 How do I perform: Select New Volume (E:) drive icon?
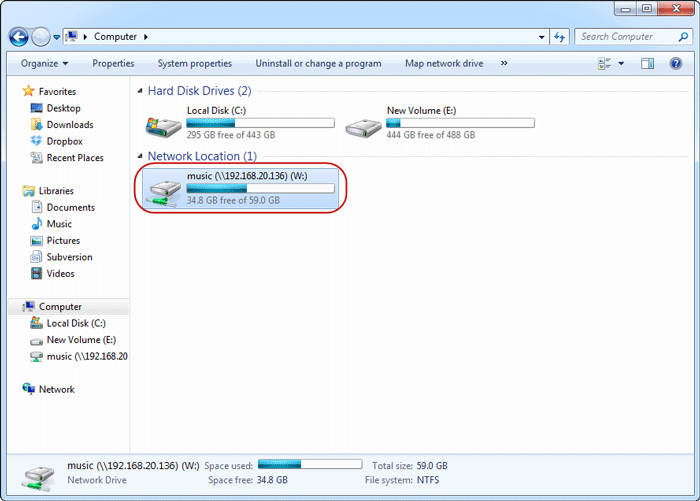tap(363, 128)
